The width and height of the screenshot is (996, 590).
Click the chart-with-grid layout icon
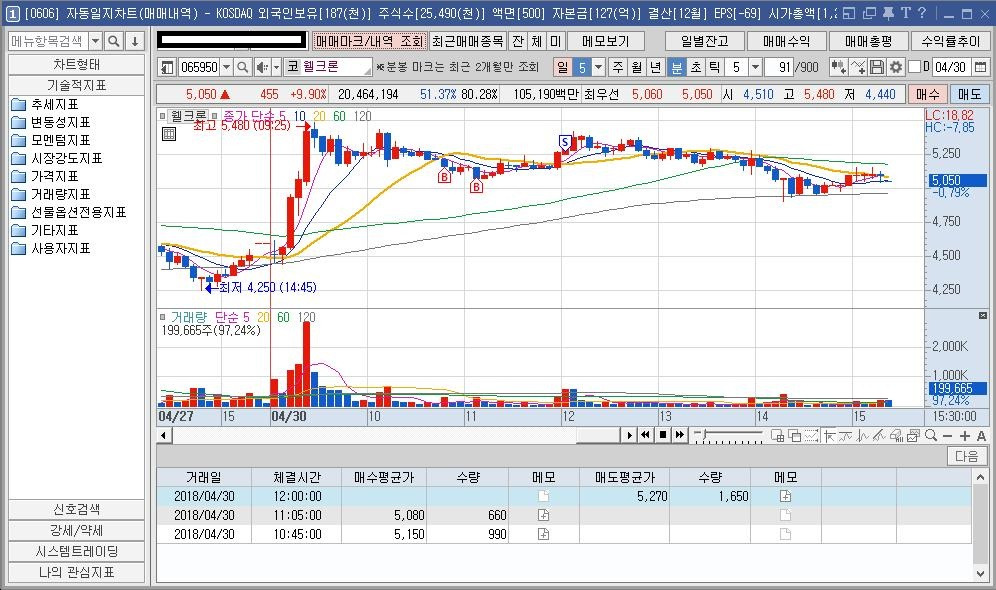click(x=777, y=436)
